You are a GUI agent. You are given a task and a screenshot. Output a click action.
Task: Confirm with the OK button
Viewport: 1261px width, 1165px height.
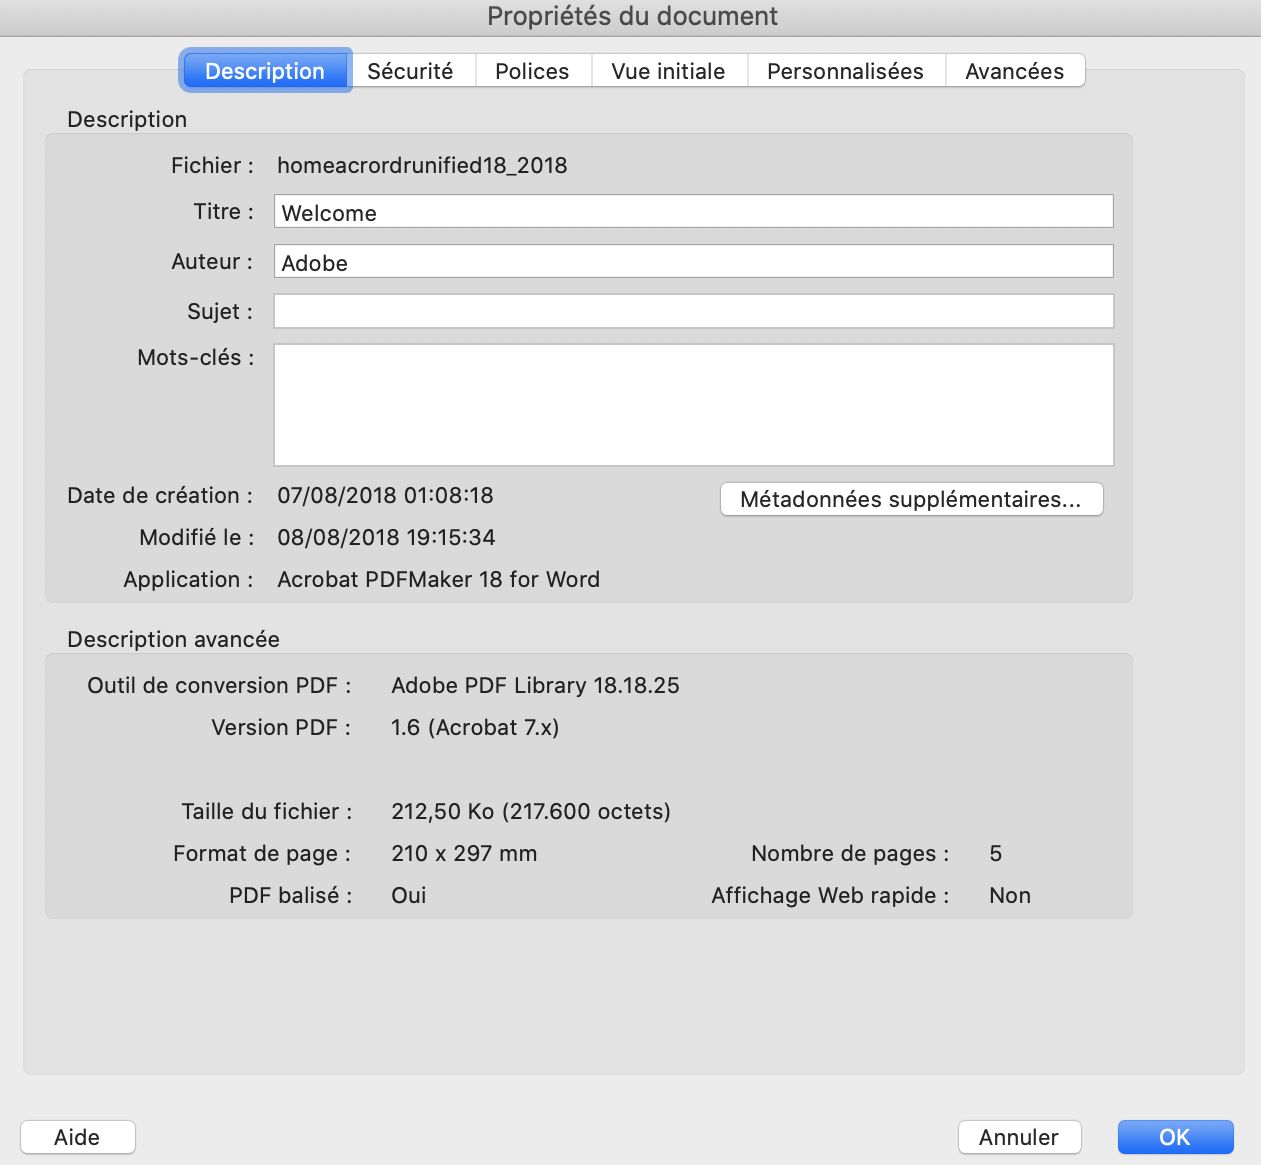(x=1175, y=1137)
